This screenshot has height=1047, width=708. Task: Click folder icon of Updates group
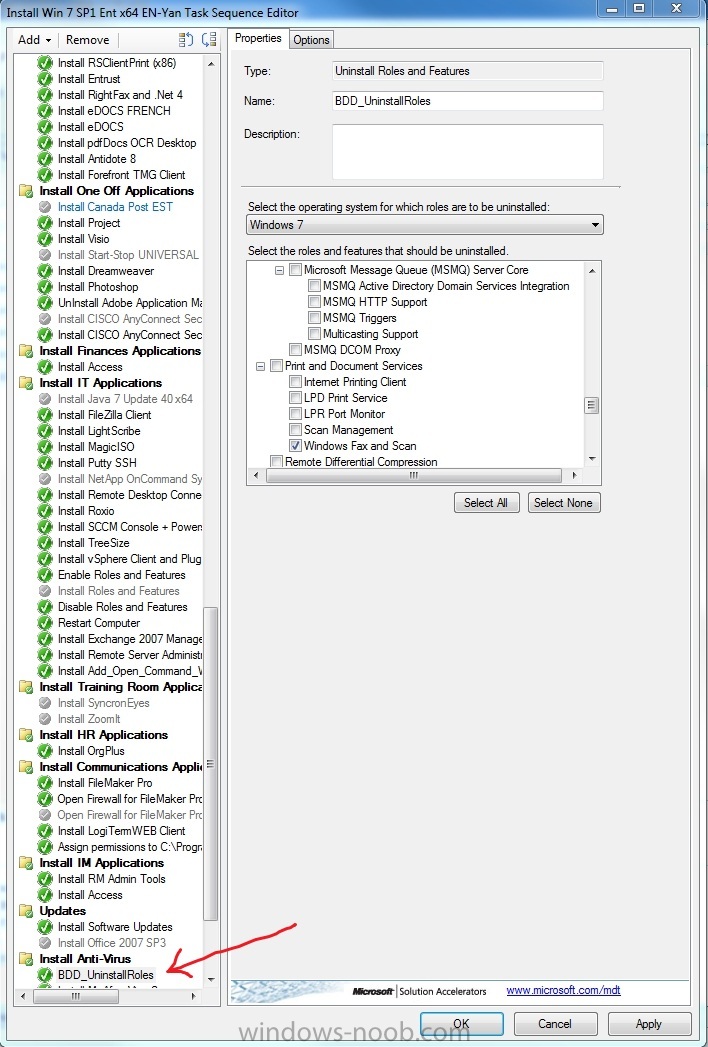tap(26, 911)
